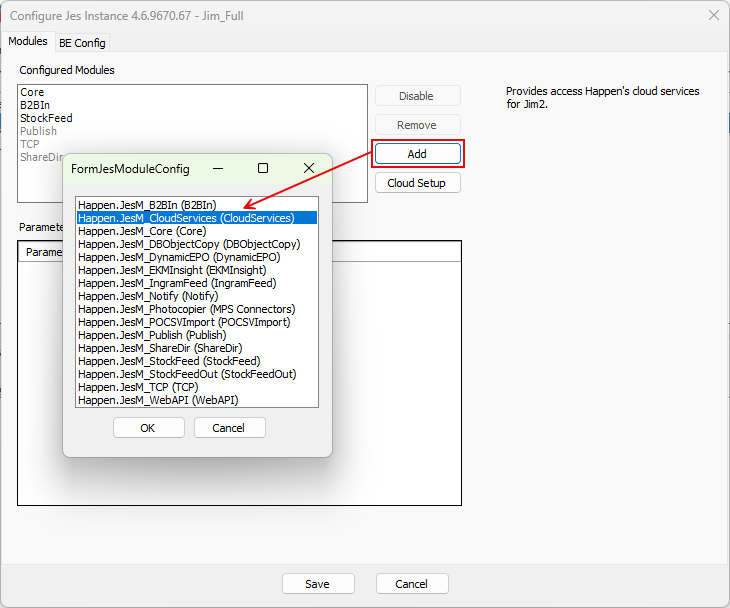Open the Cloud Setup dialog
Screen dimensions: 730x608
(417, 183)
